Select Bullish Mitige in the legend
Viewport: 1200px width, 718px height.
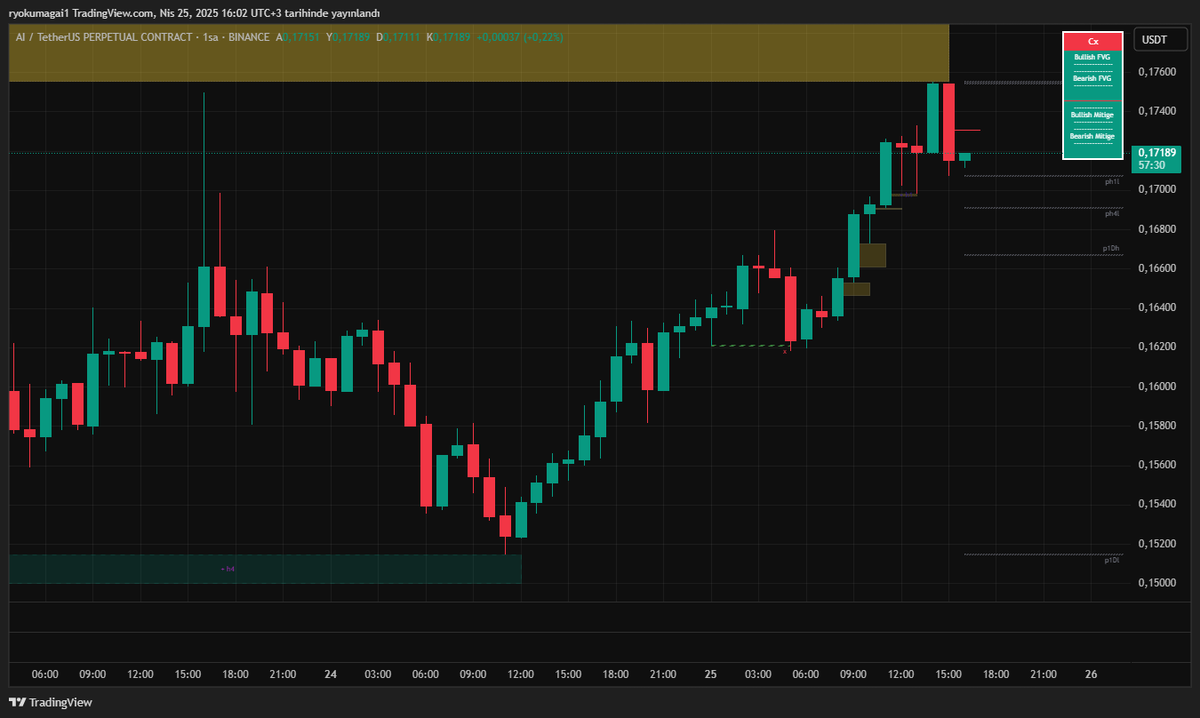[x=1092, y=115]
